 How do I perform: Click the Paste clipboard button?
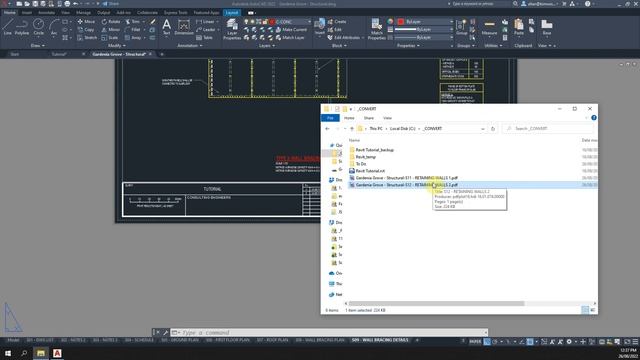tap(519, 27)
